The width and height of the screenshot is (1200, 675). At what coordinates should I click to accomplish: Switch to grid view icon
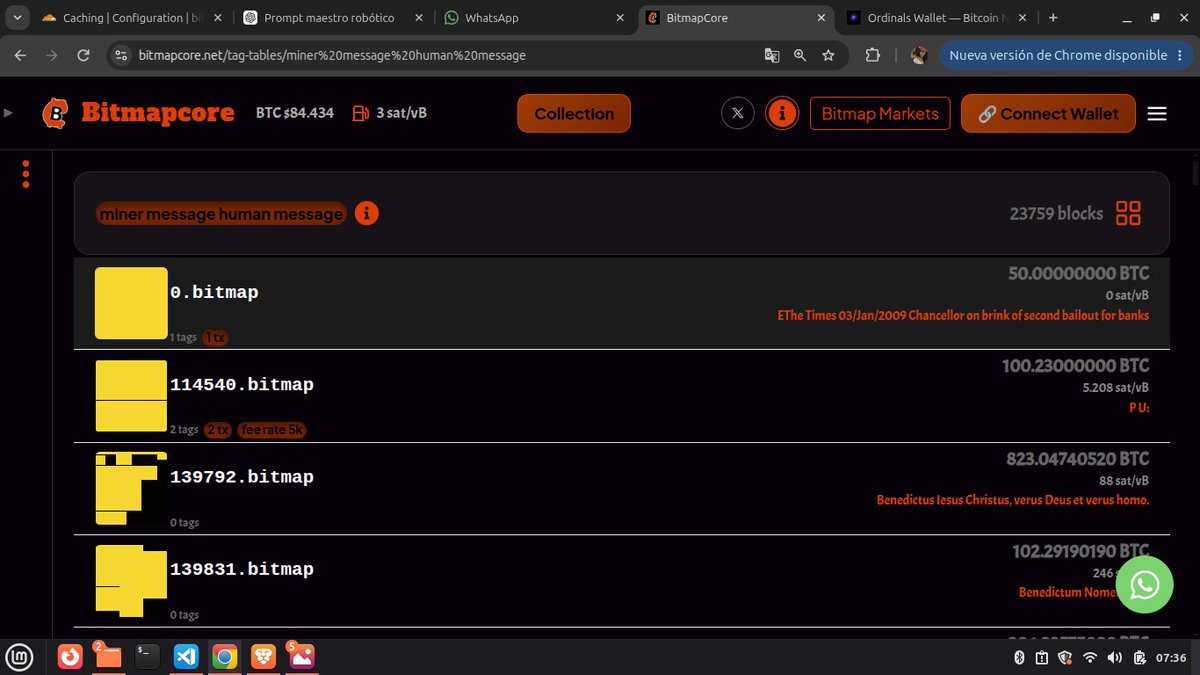point(1128,213)
